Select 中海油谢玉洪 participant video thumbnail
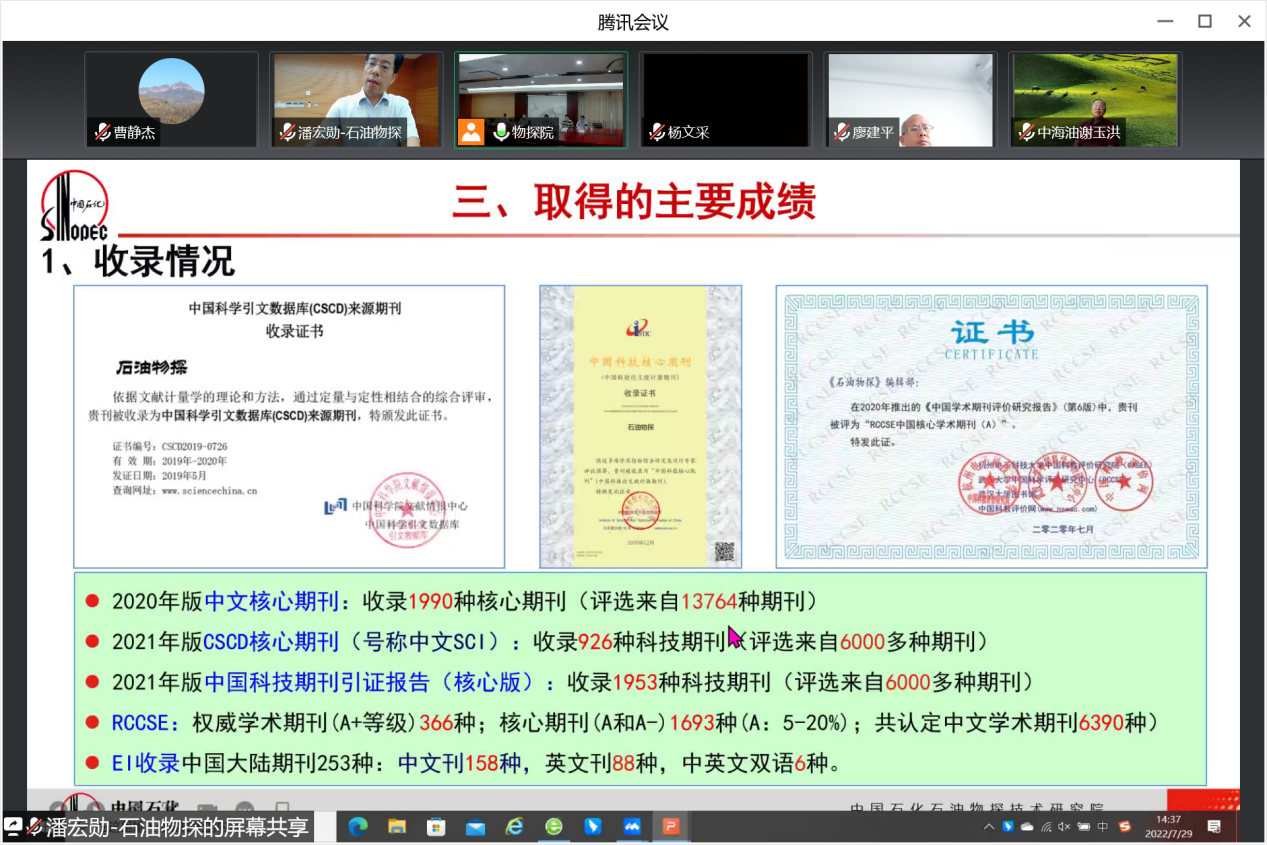1267x845 pixels. pos(1095,100)
